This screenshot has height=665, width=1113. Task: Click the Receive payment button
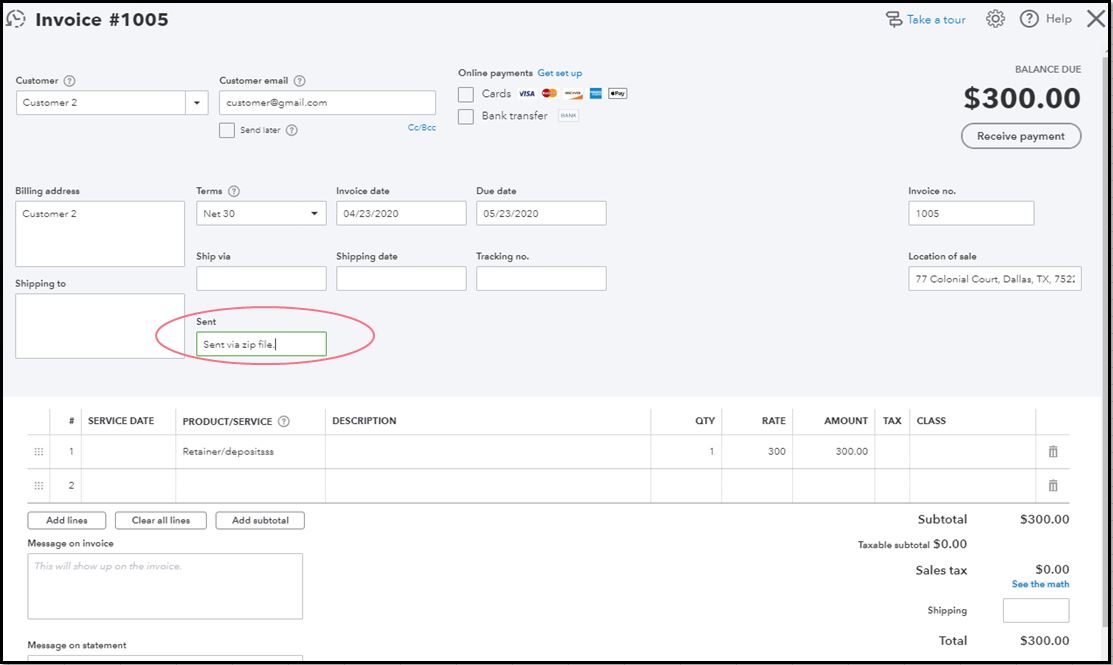coord(1020,136)
